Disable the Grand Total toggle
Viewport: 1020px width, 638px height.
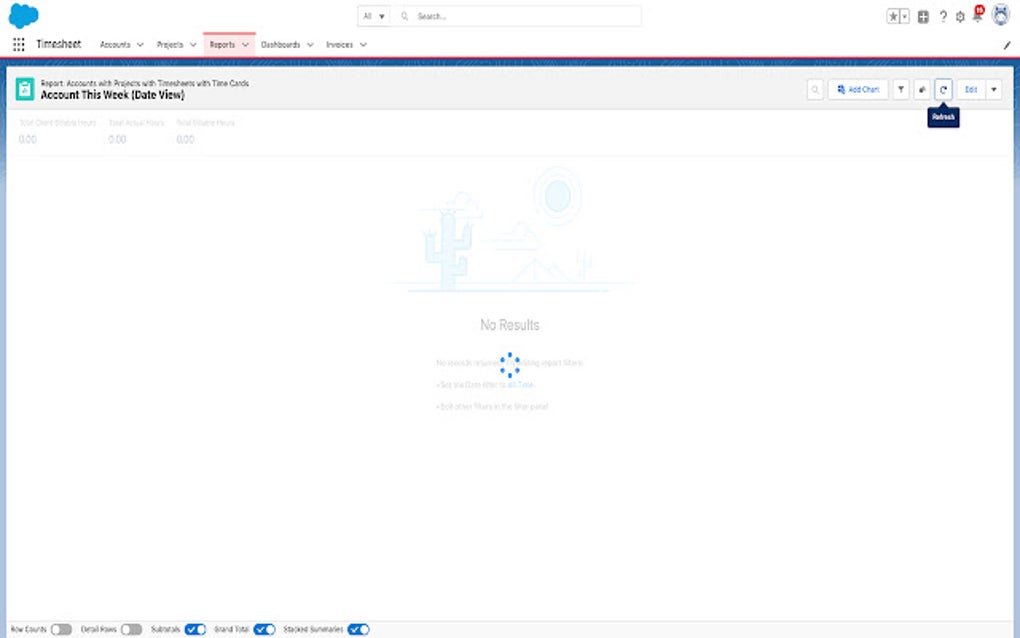point(264,629)
